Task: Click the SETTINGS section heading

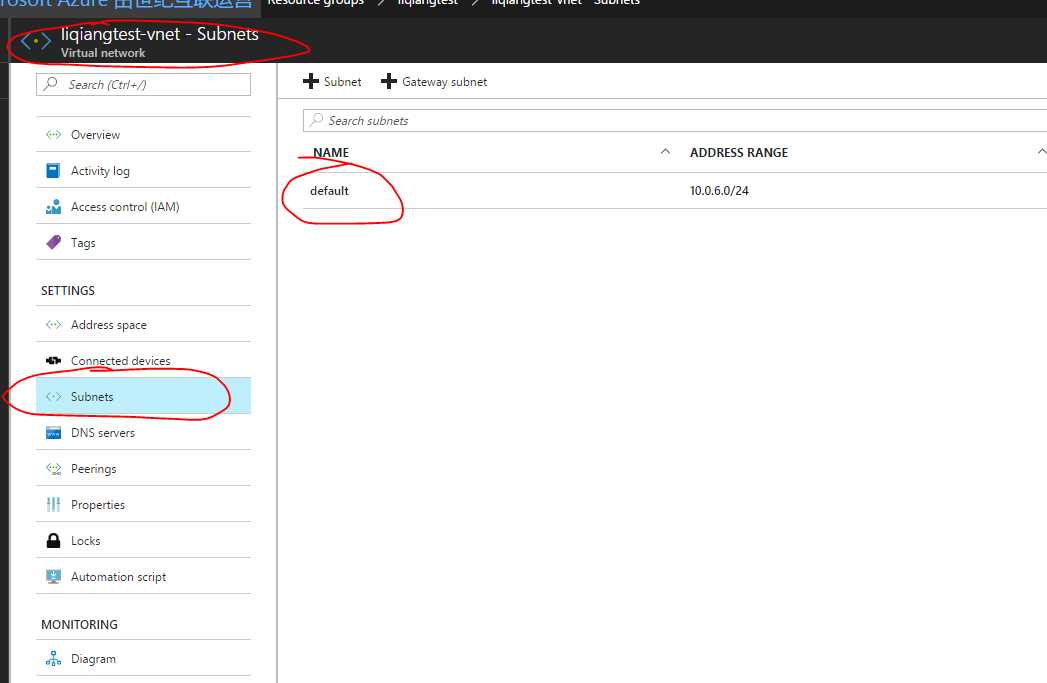Action: click(x=68, y=290)
